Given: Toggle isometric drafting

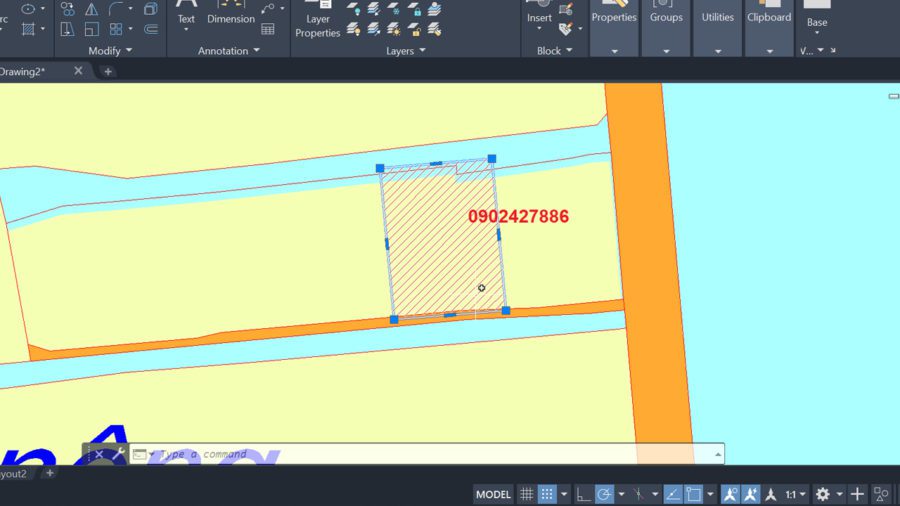Looking at the screenshot, I should tap(638, 494).
